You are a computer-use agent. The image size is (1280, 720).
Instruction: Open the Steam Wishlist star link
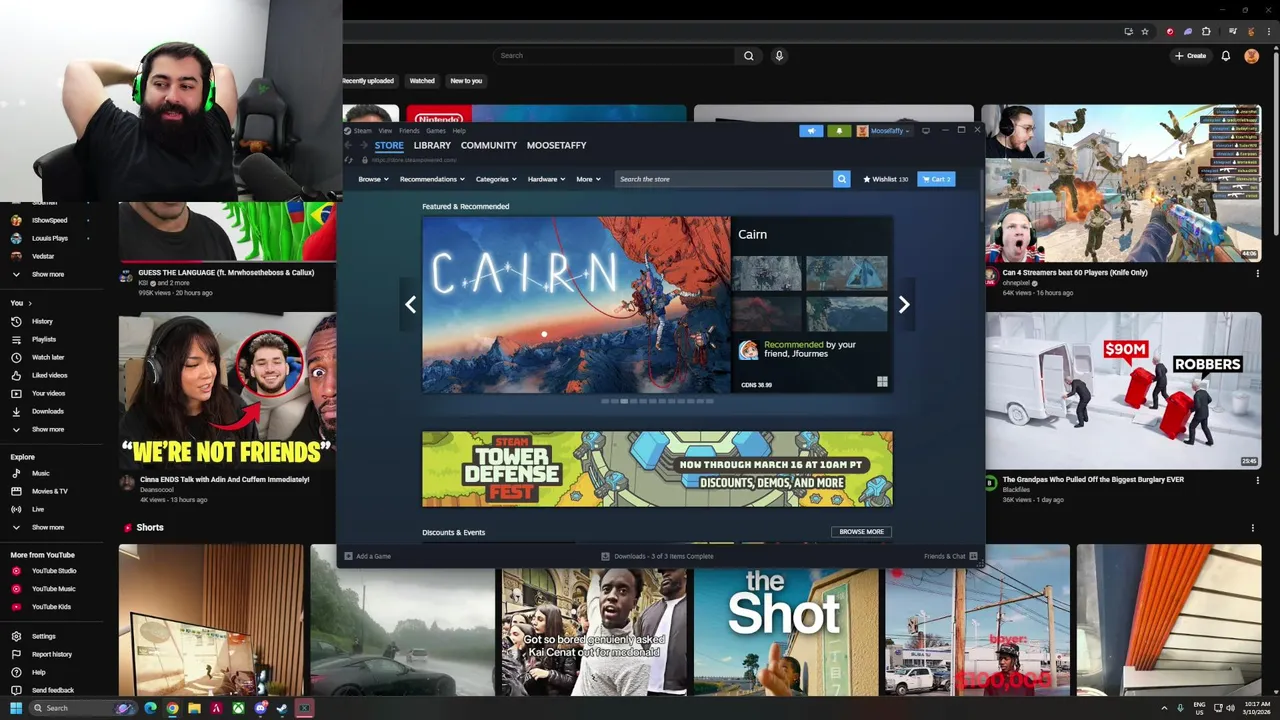click(886, 179)
